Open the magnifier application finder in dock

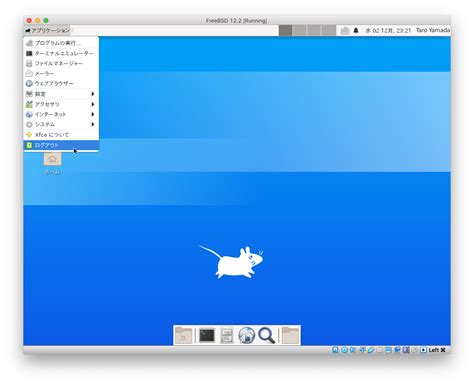tap(267, 335)
